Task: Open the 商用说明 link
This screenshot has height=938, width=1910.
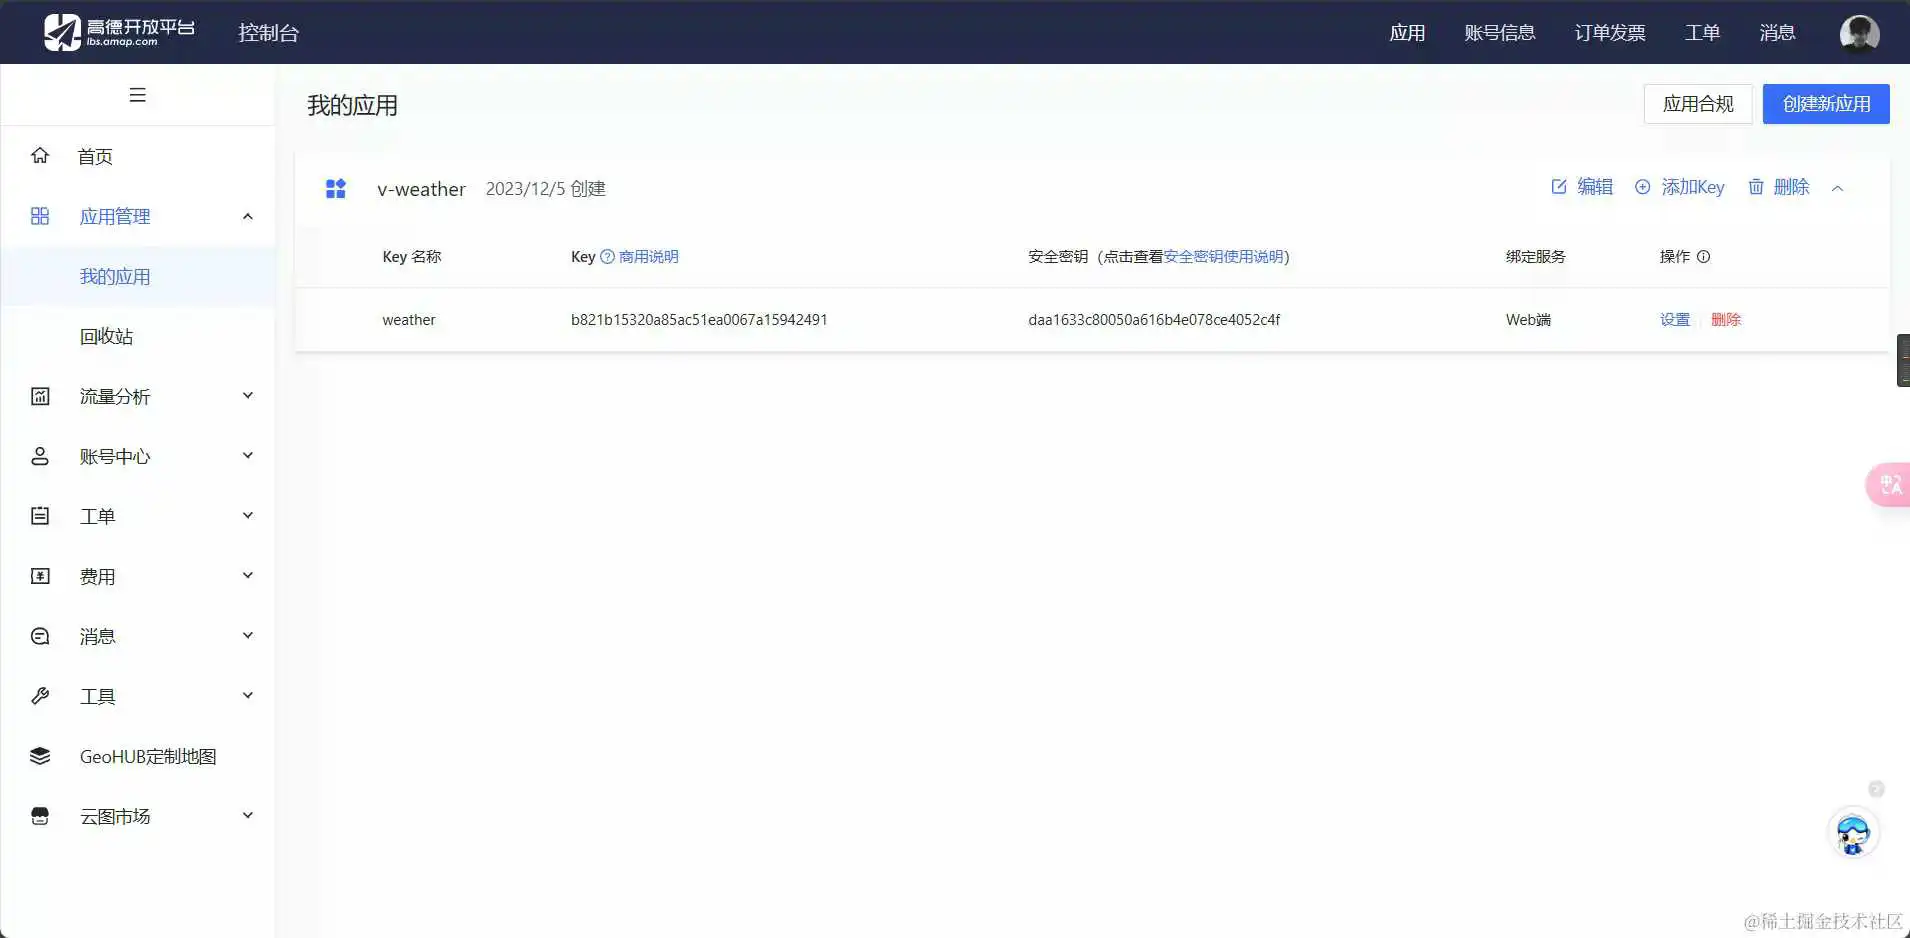Action: click(x=648, y=257)
